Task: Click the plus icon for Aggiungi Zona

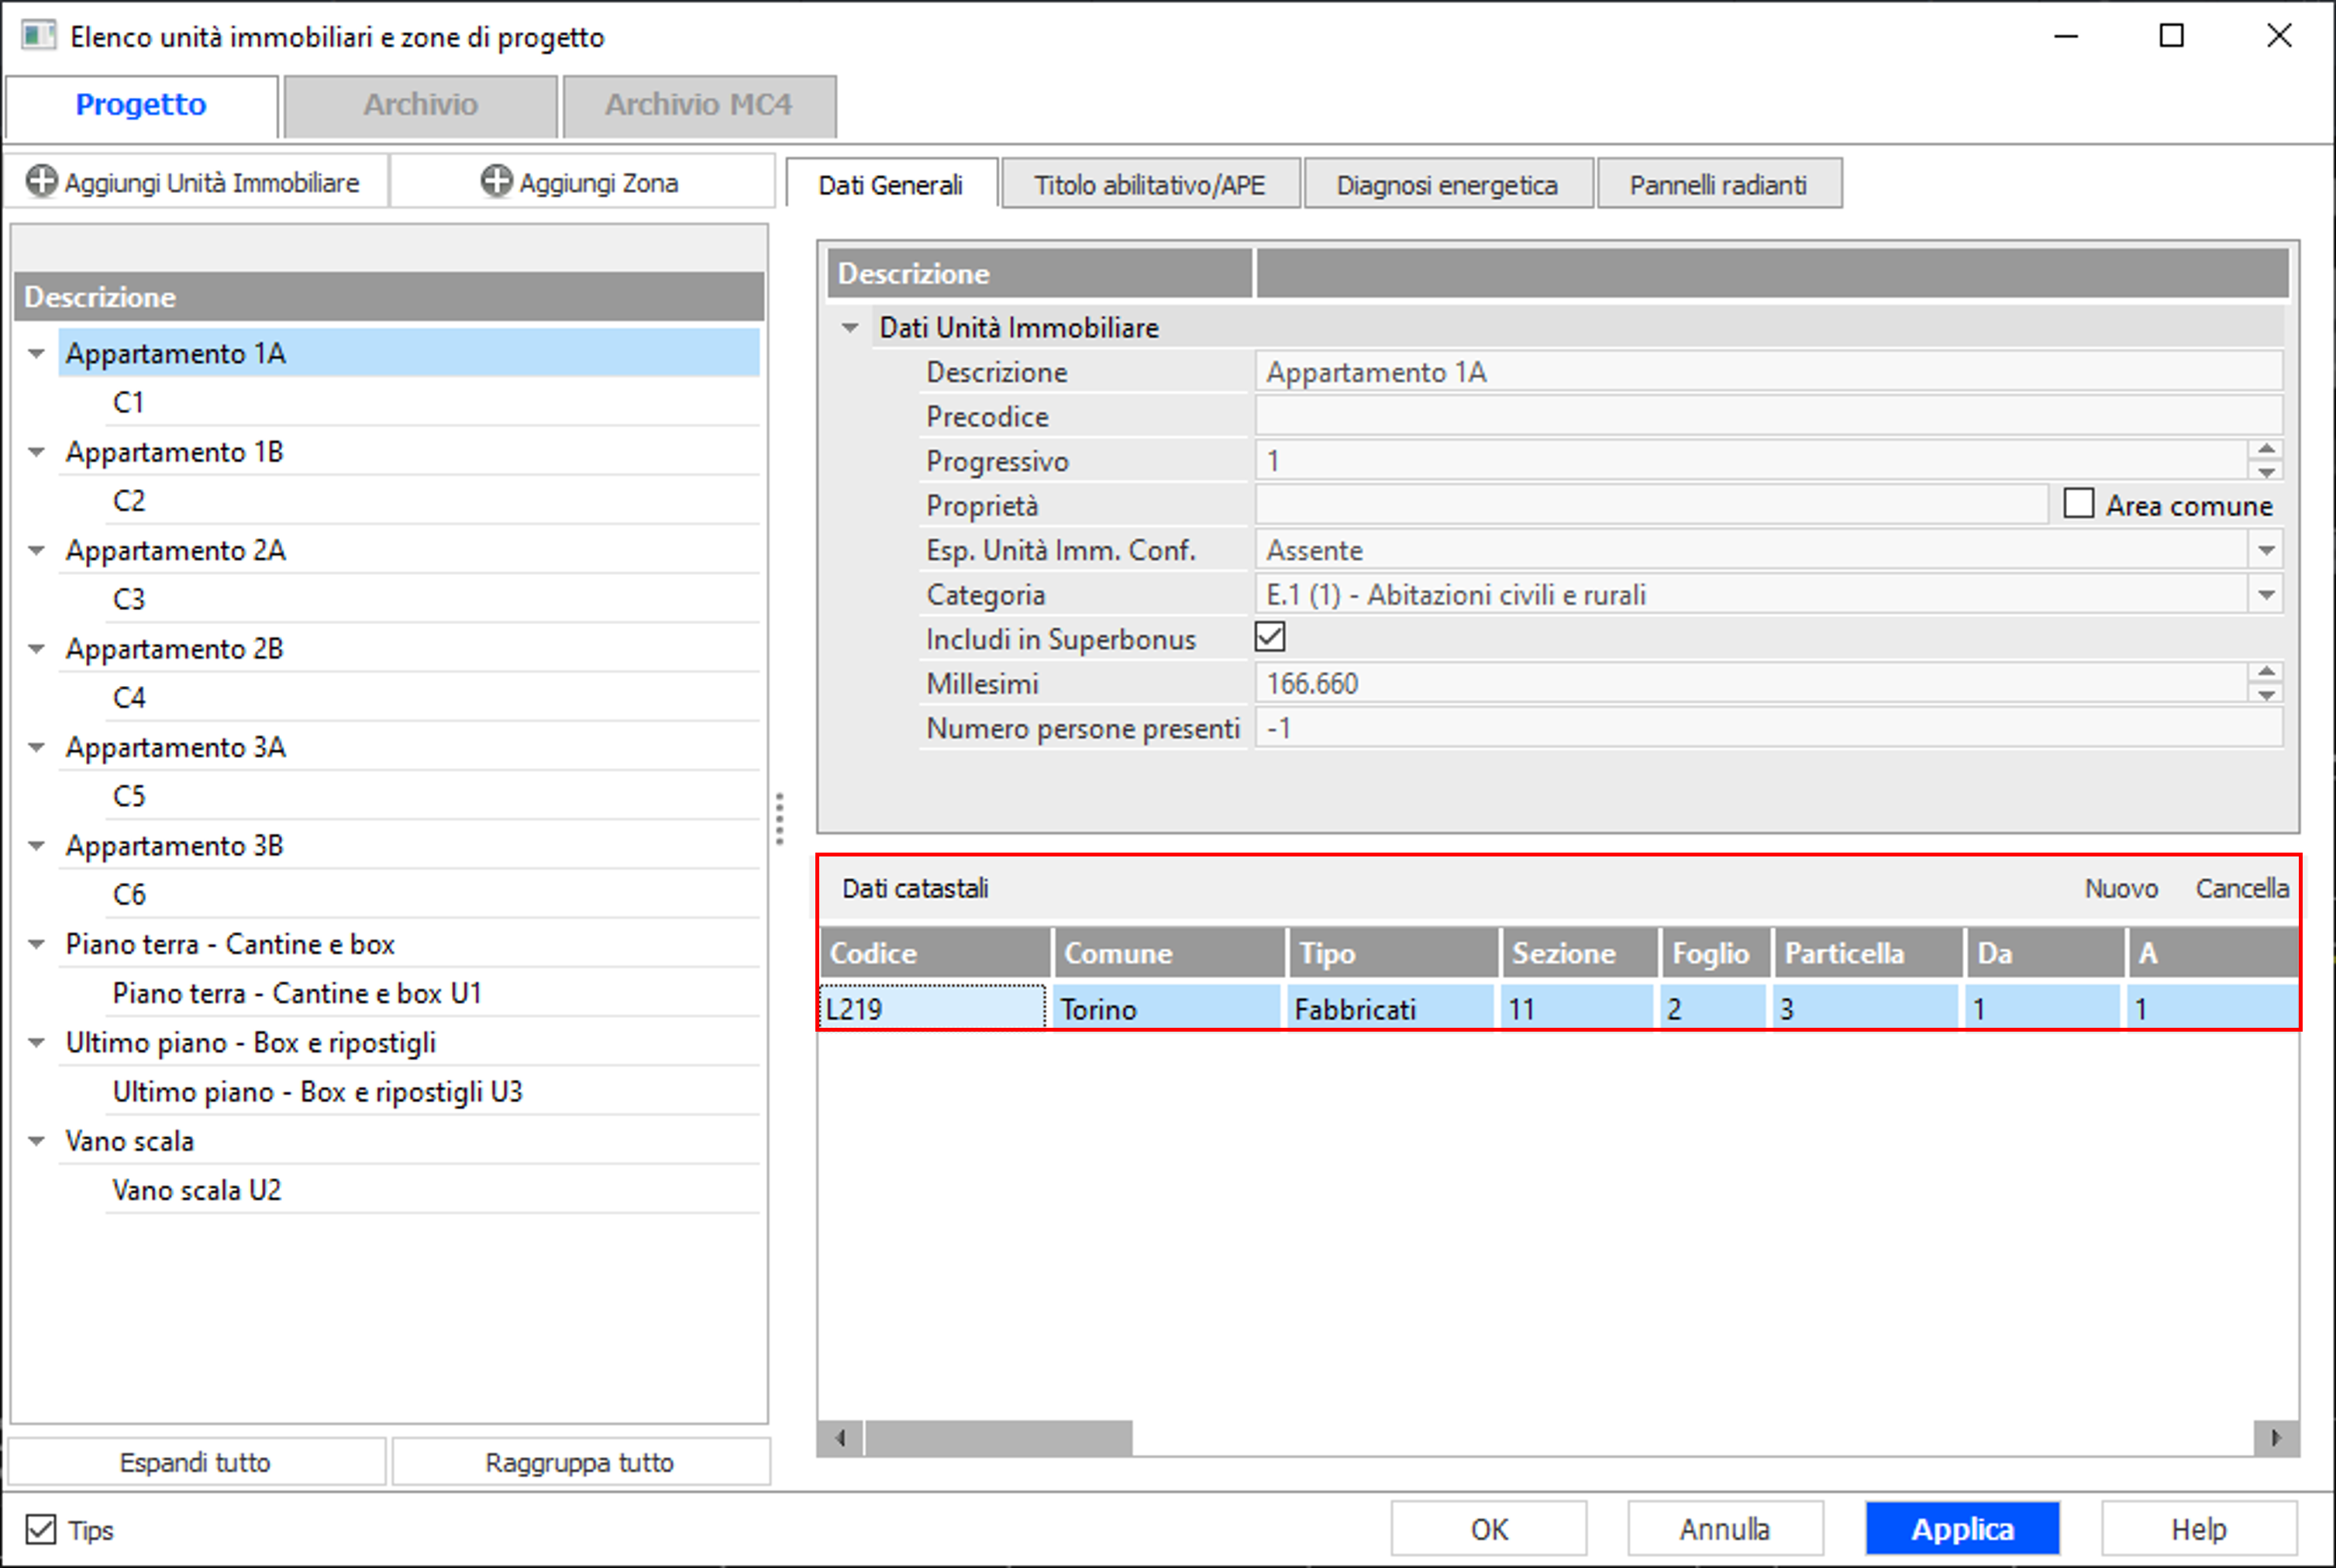Action: tap(496, 181)
